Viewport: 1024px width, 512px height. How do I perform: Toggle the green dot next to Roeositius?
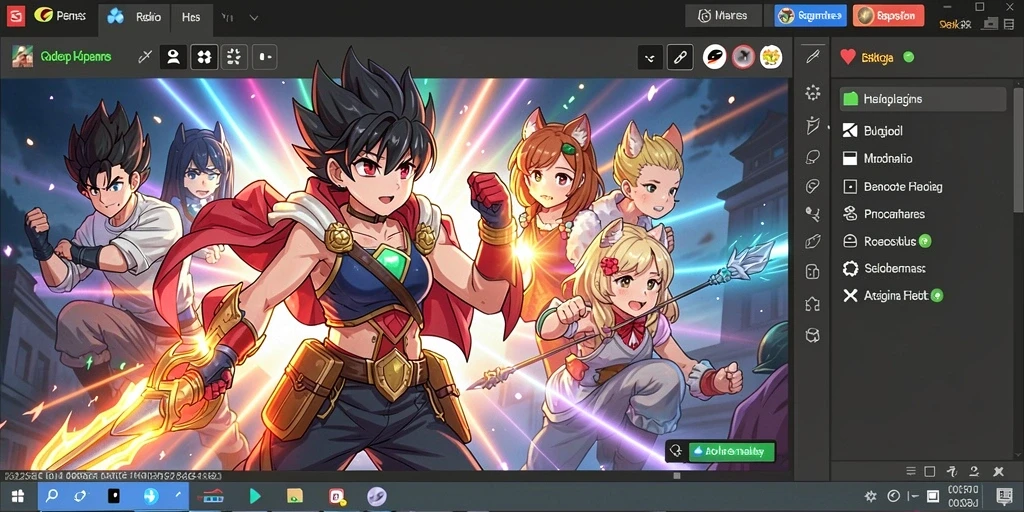click(x=925, y=241)
